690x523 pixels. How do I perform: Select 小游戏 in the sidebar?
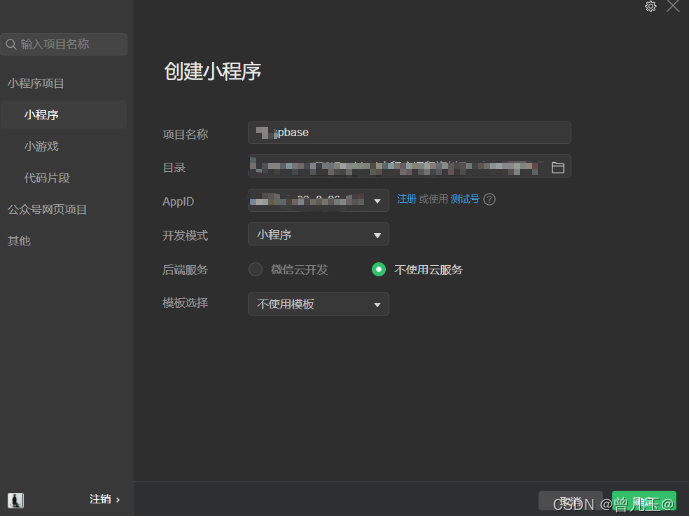(41, 146)
